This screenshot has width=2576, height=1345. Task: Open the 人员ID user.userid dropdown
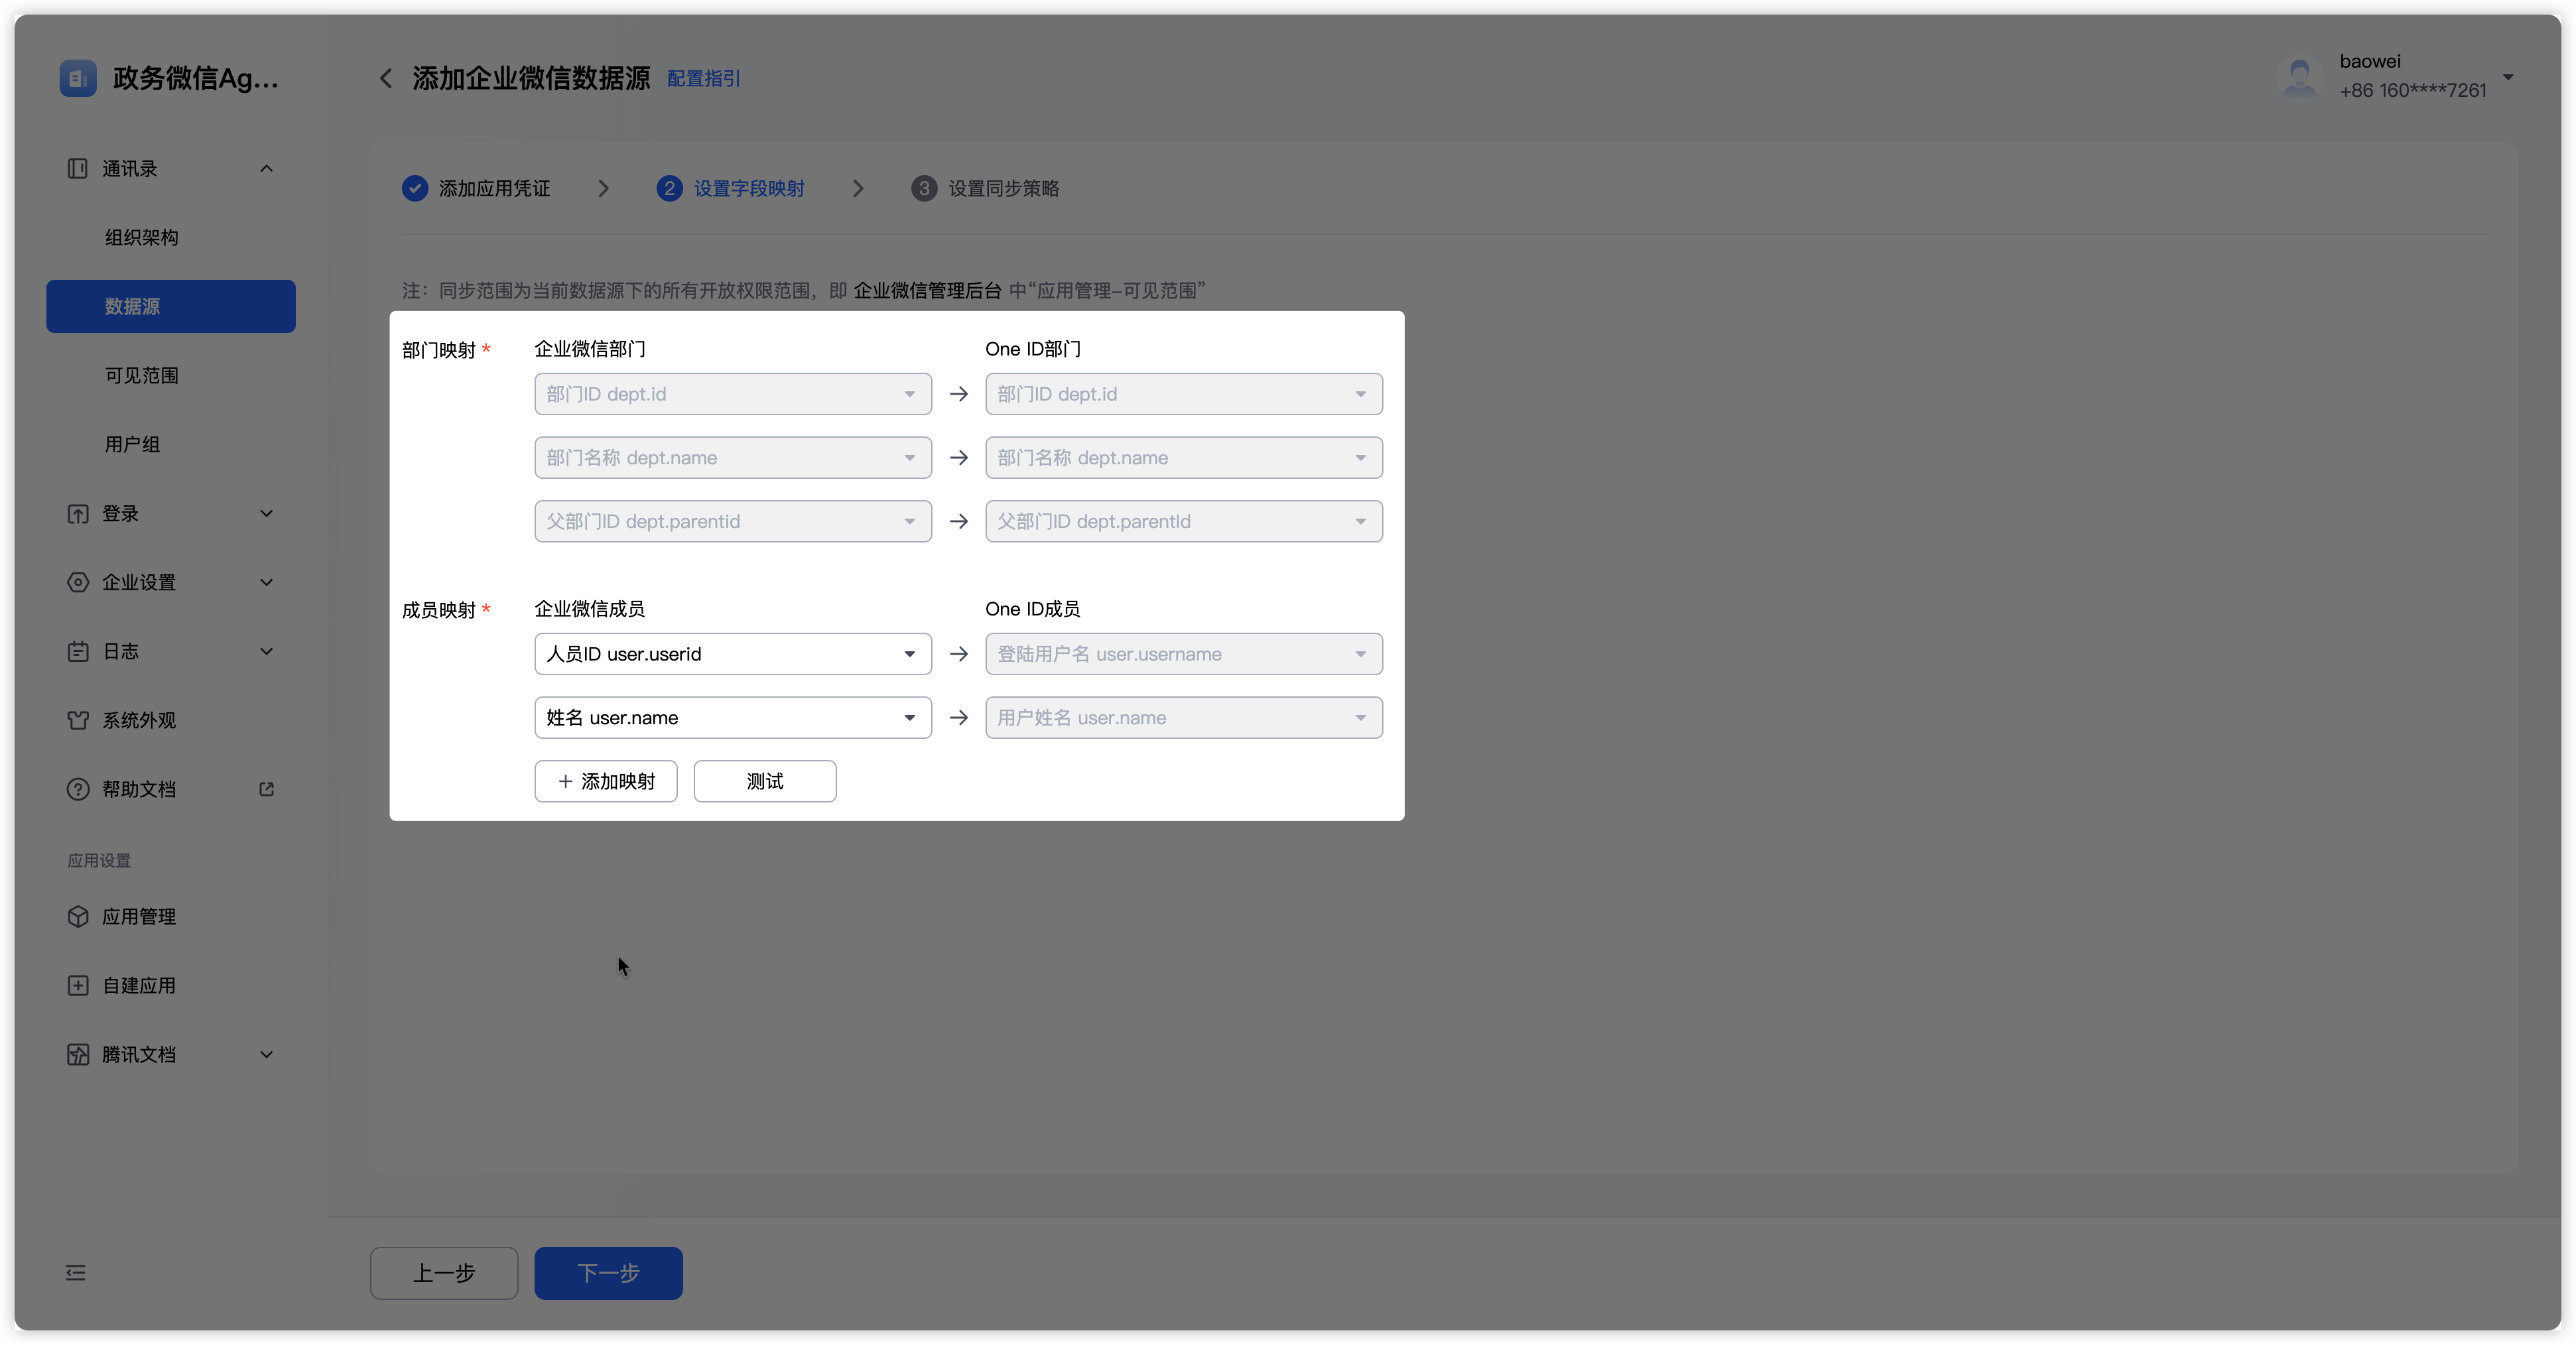tap(732, 654)
